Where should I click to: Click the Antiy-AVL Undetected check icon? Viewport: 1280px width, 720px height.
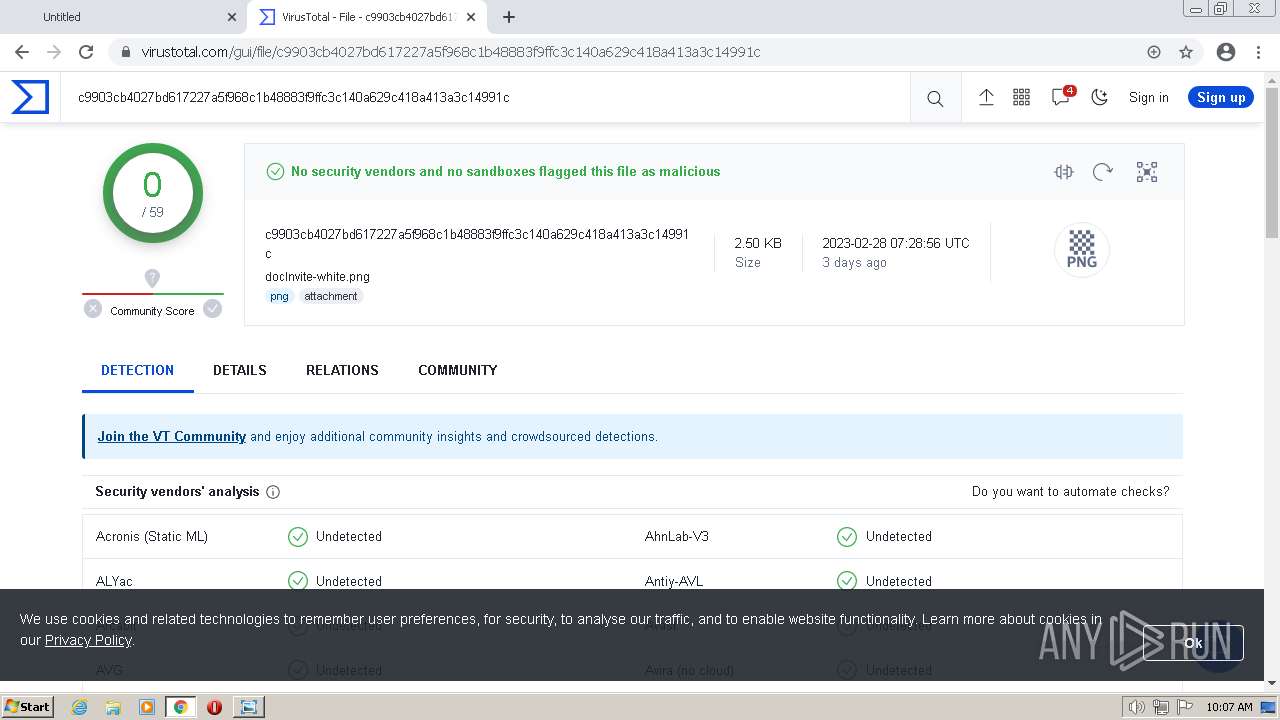click(847, 581)
